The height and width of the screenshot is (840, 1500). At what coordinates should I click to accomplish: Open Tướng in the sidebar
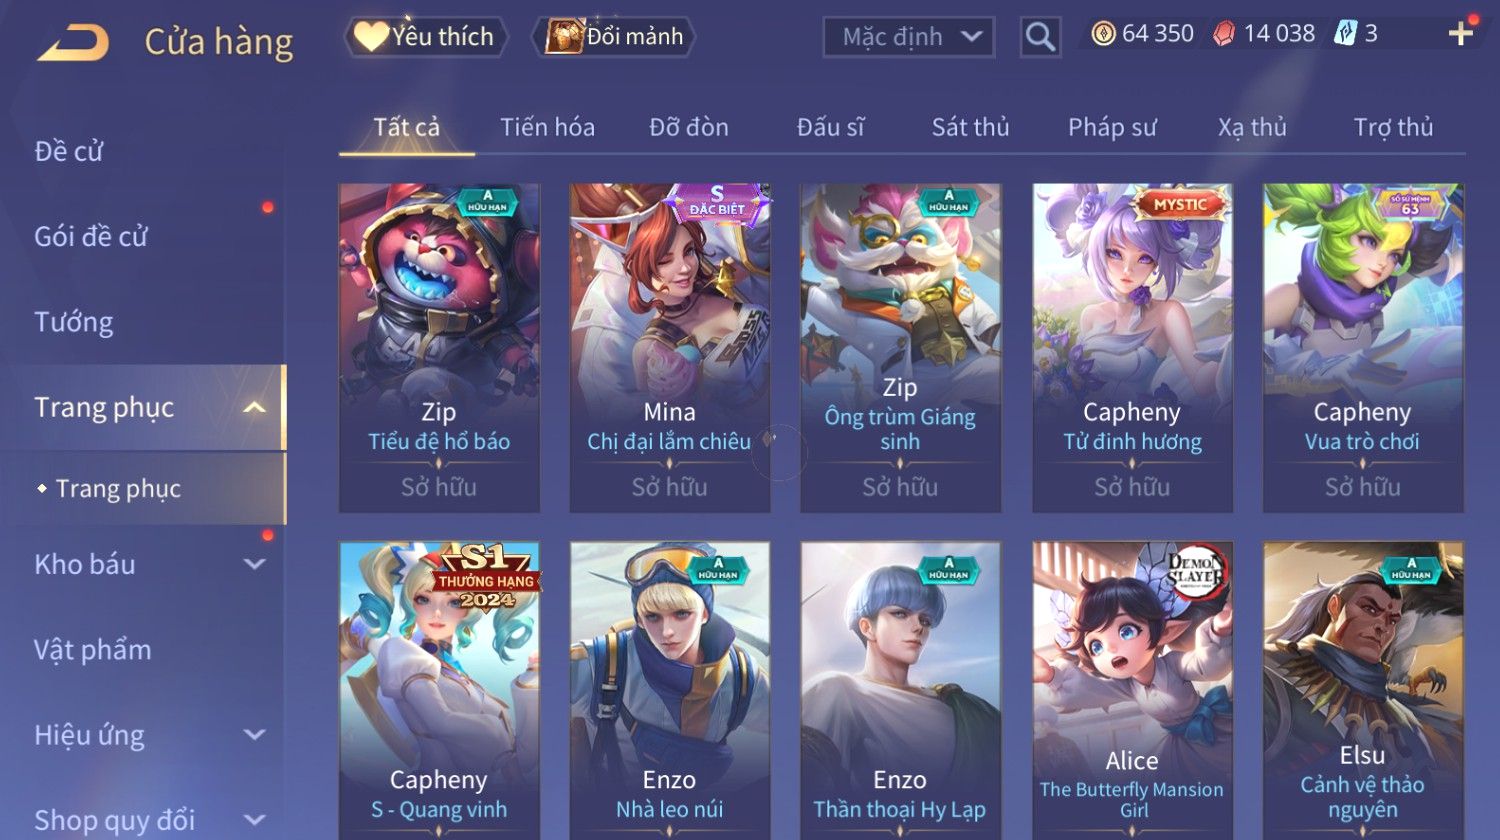click(x=74, y=322)
